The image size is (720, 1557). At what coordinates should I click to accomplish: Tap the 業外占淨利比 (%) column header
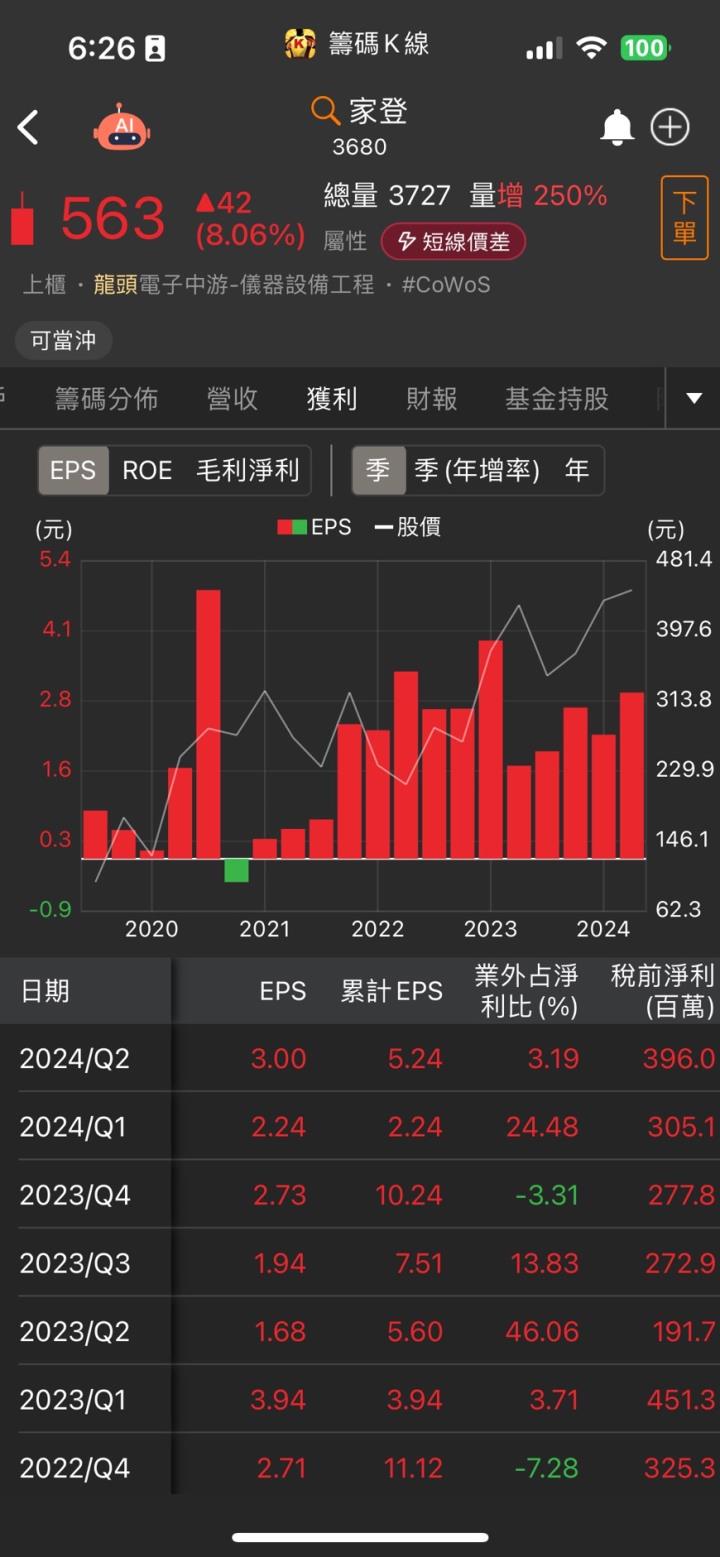coord(527,991)
